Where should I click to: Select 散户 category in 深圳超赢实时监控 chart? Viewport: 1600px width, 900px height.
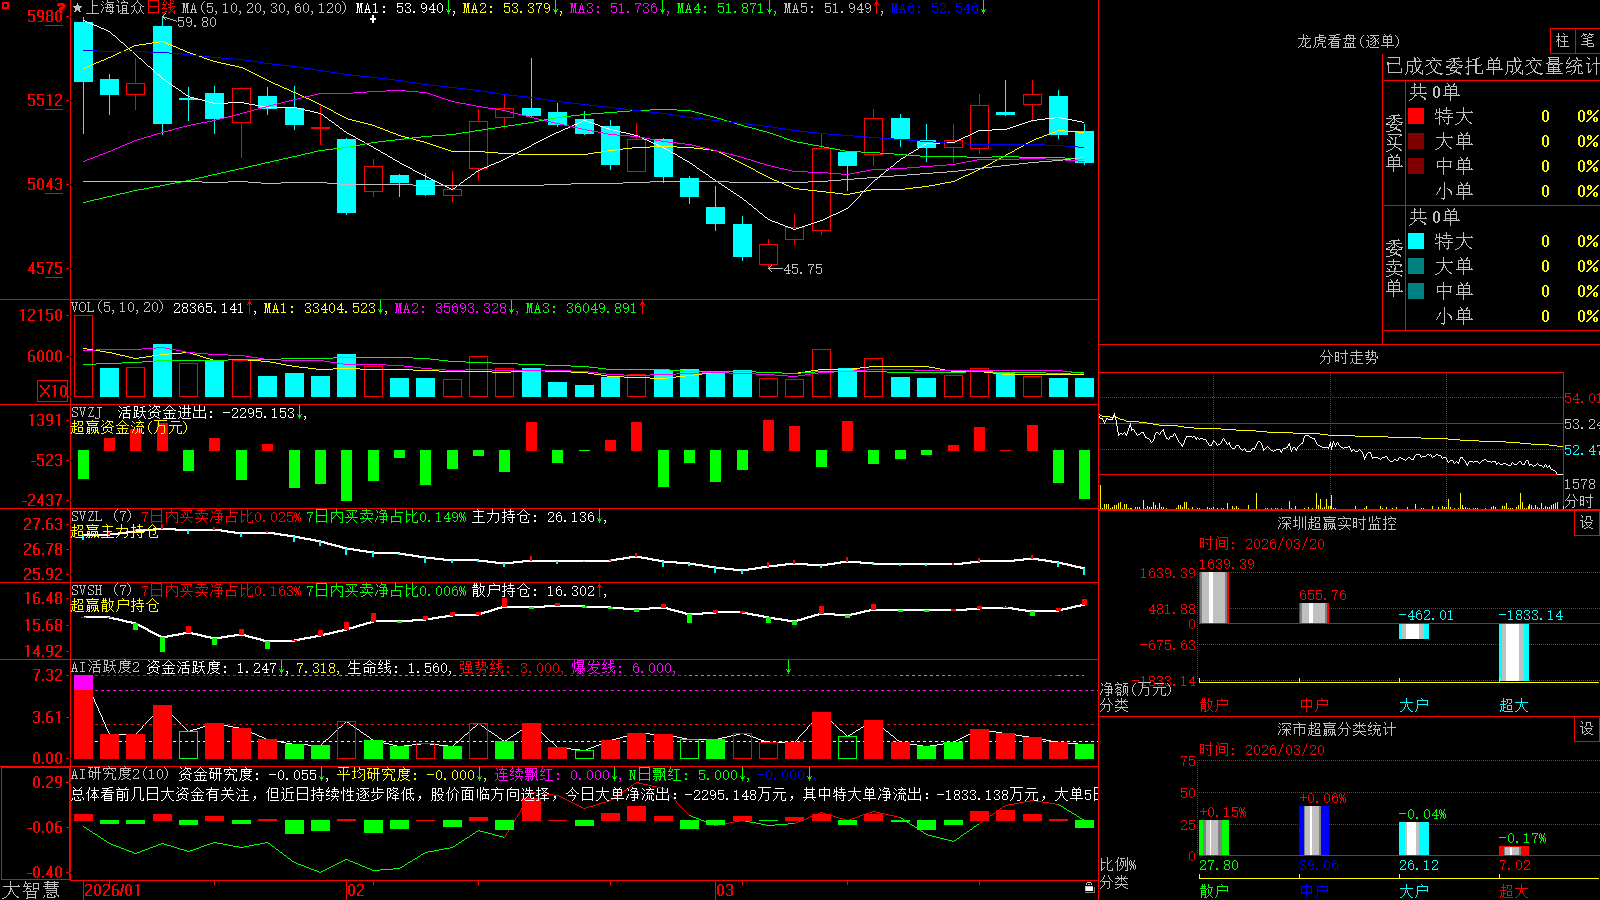pyautogui.click(x=1214, y=705)
